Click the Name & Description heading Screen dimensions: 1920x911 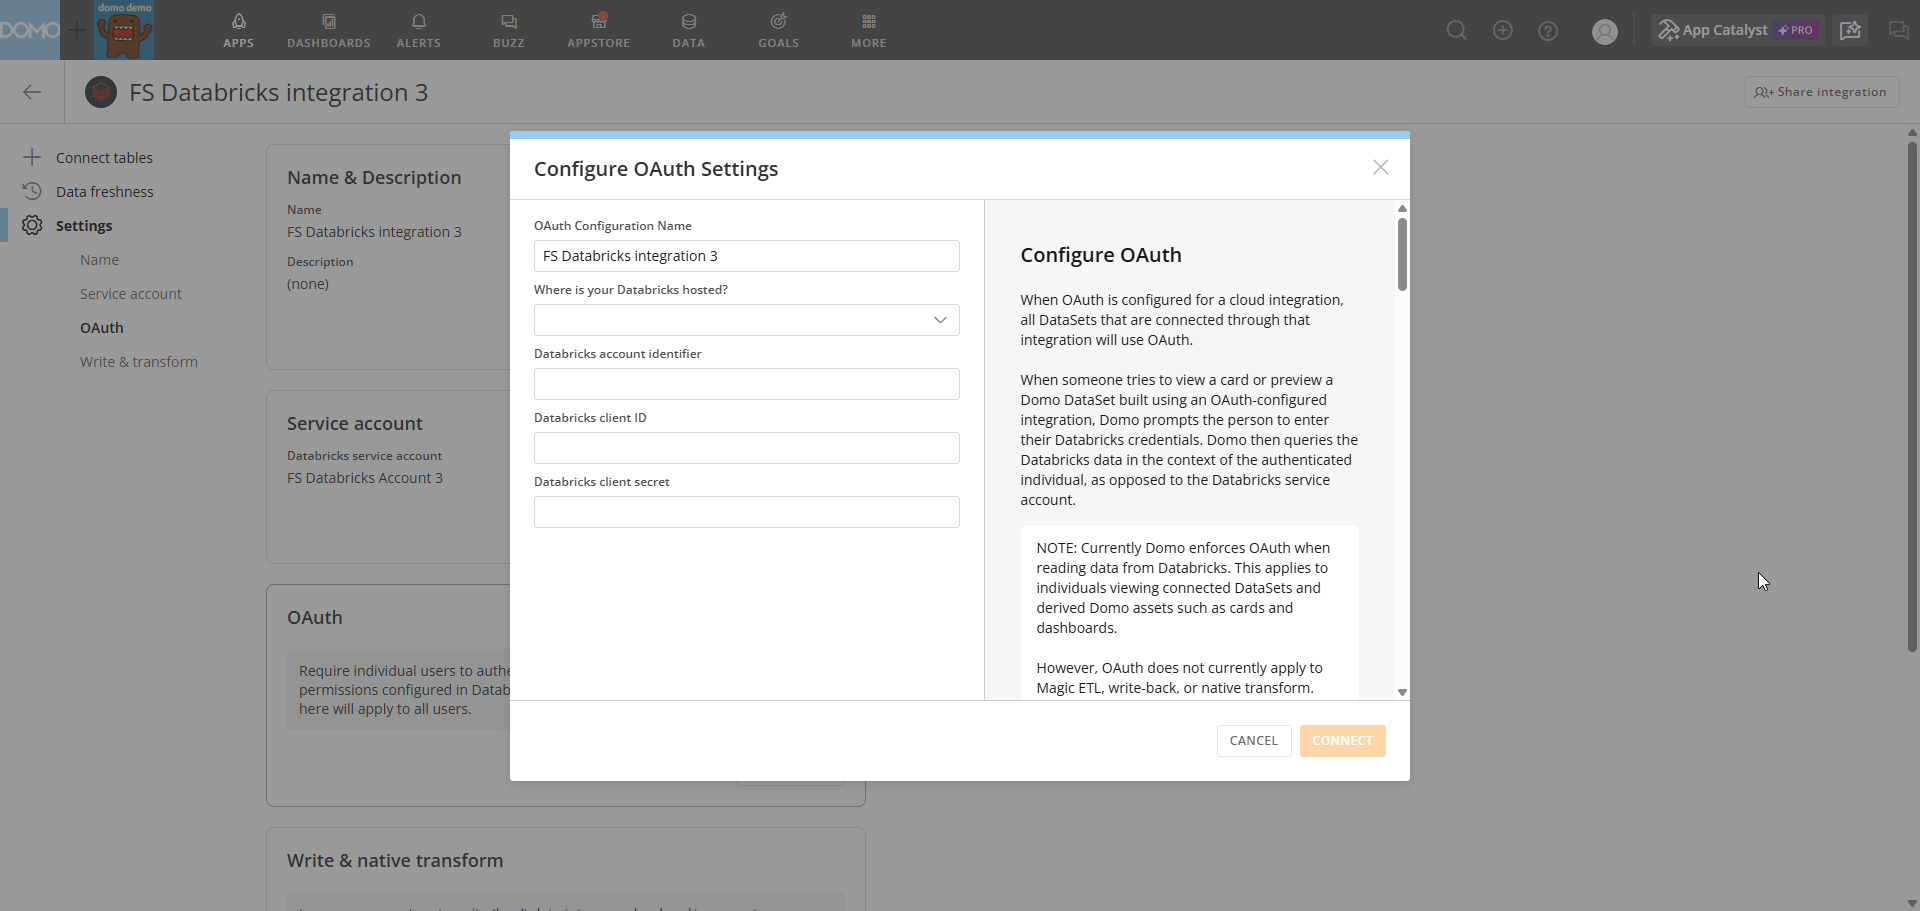(374, 177)
